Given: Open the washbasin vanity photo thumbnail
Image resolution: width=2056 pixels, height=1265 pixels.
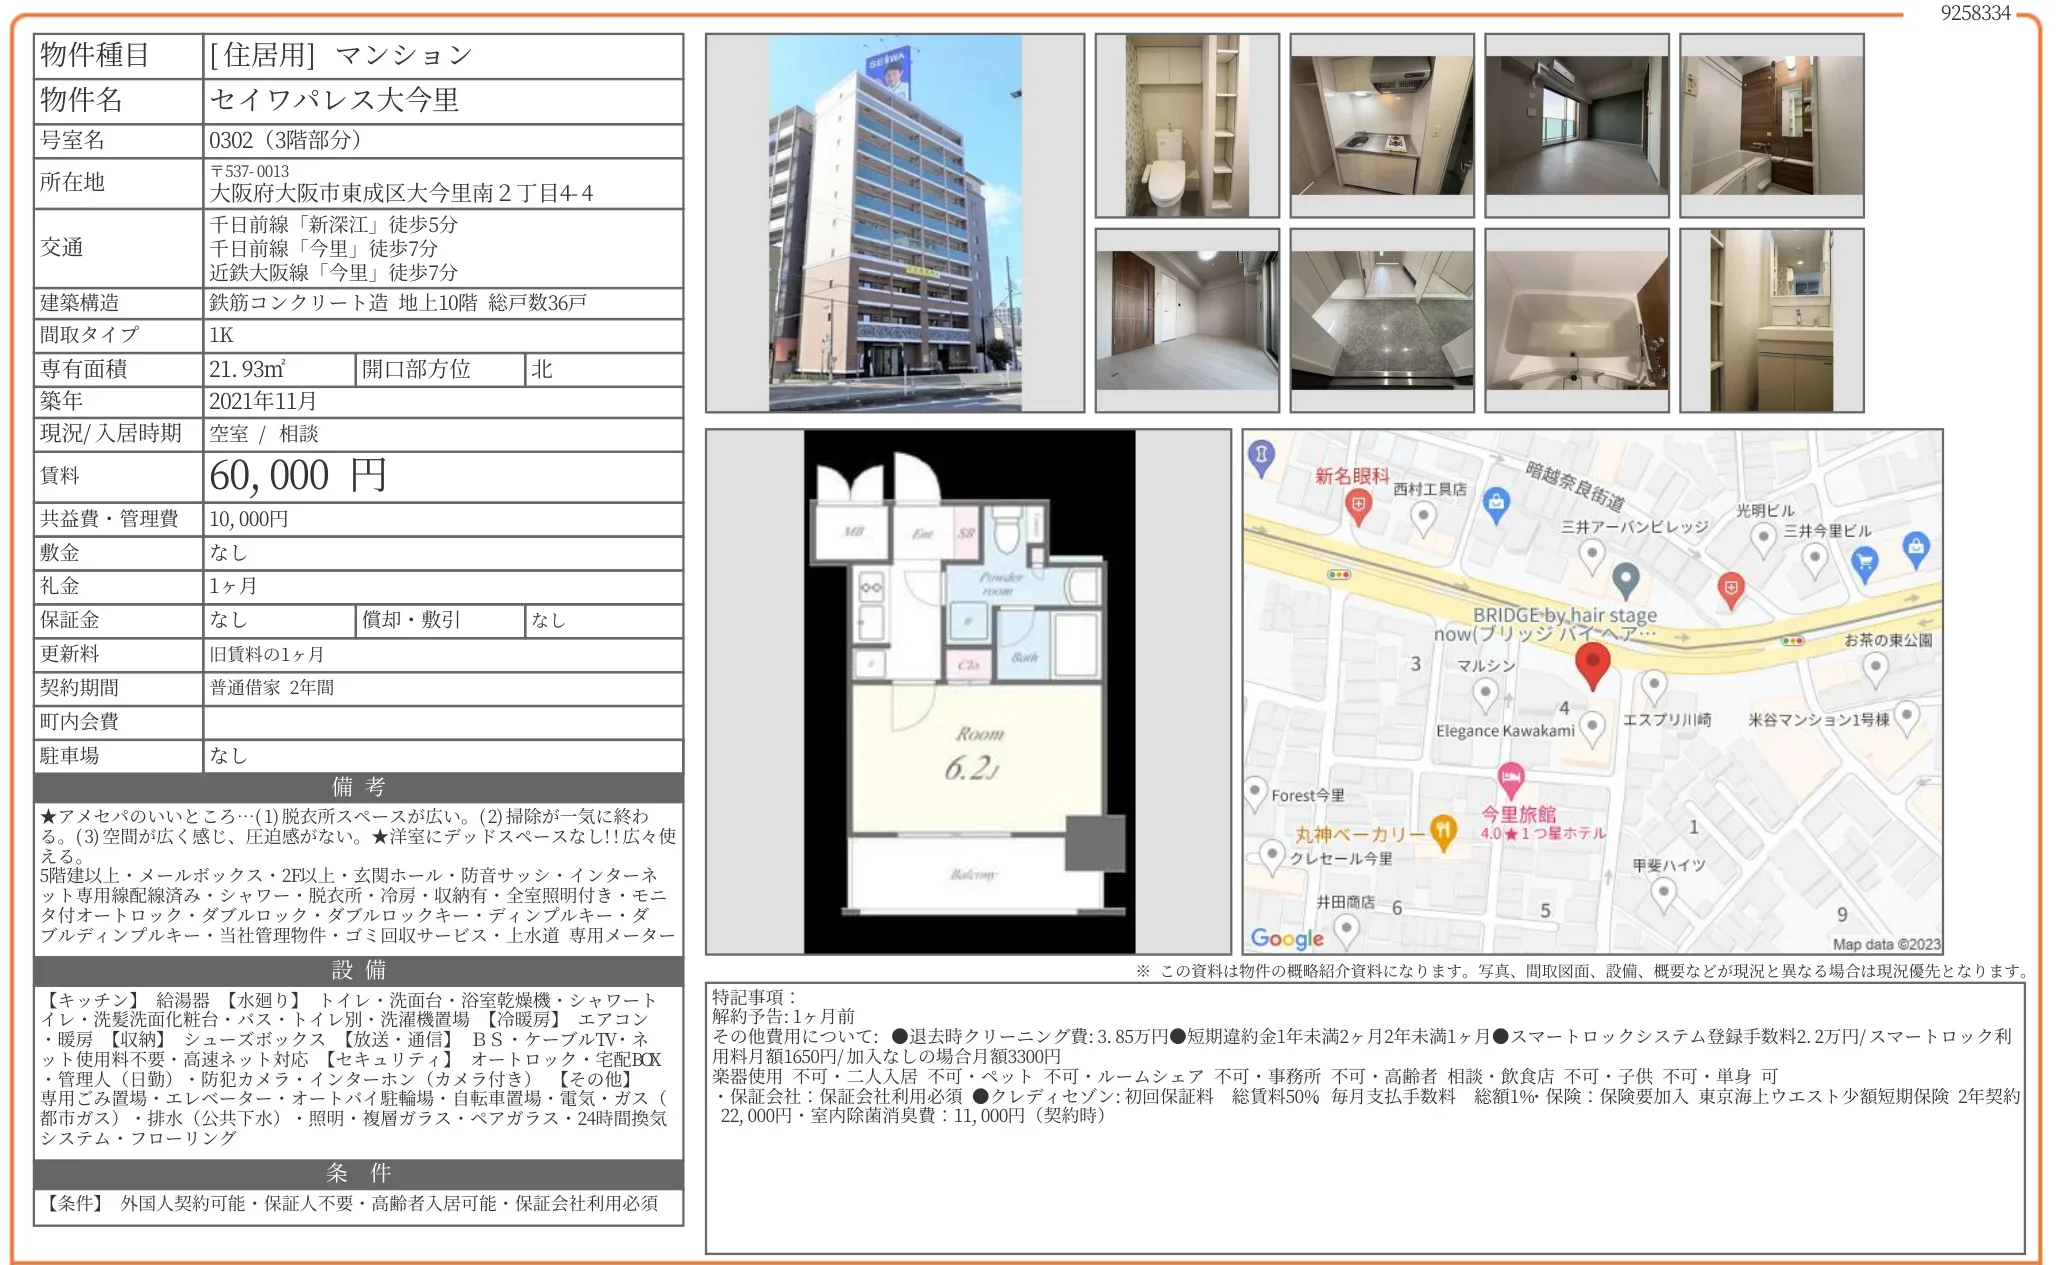Looking at the screenshot, I should (1771, 321).
